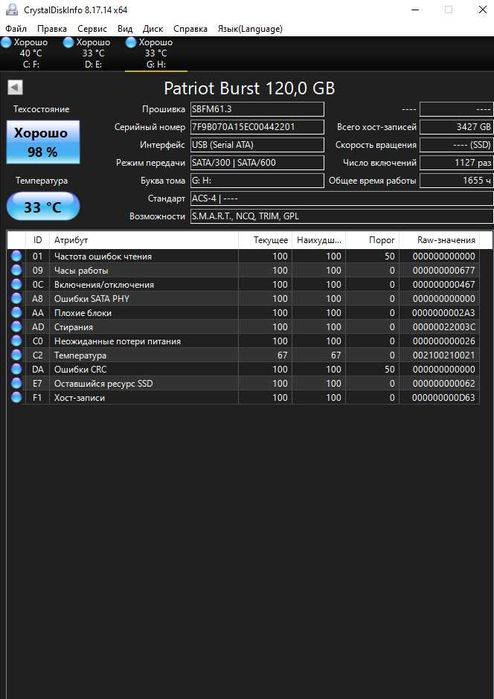Select Оставшийся ресурс SSD attribute name
Viewport: 494px width, 699px height.
coord(103,384)
